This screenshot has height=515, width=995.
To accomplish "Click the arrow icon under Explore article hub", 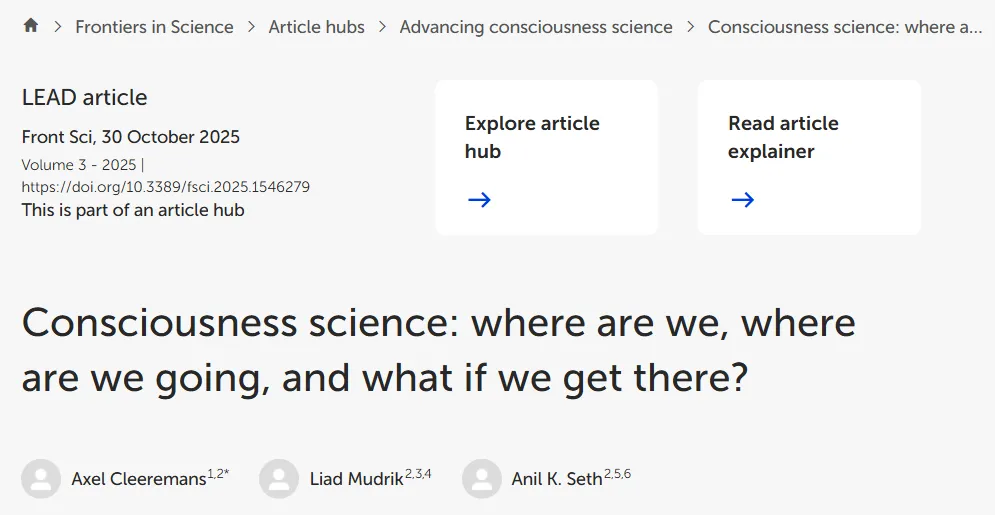I will coord(479,200).
